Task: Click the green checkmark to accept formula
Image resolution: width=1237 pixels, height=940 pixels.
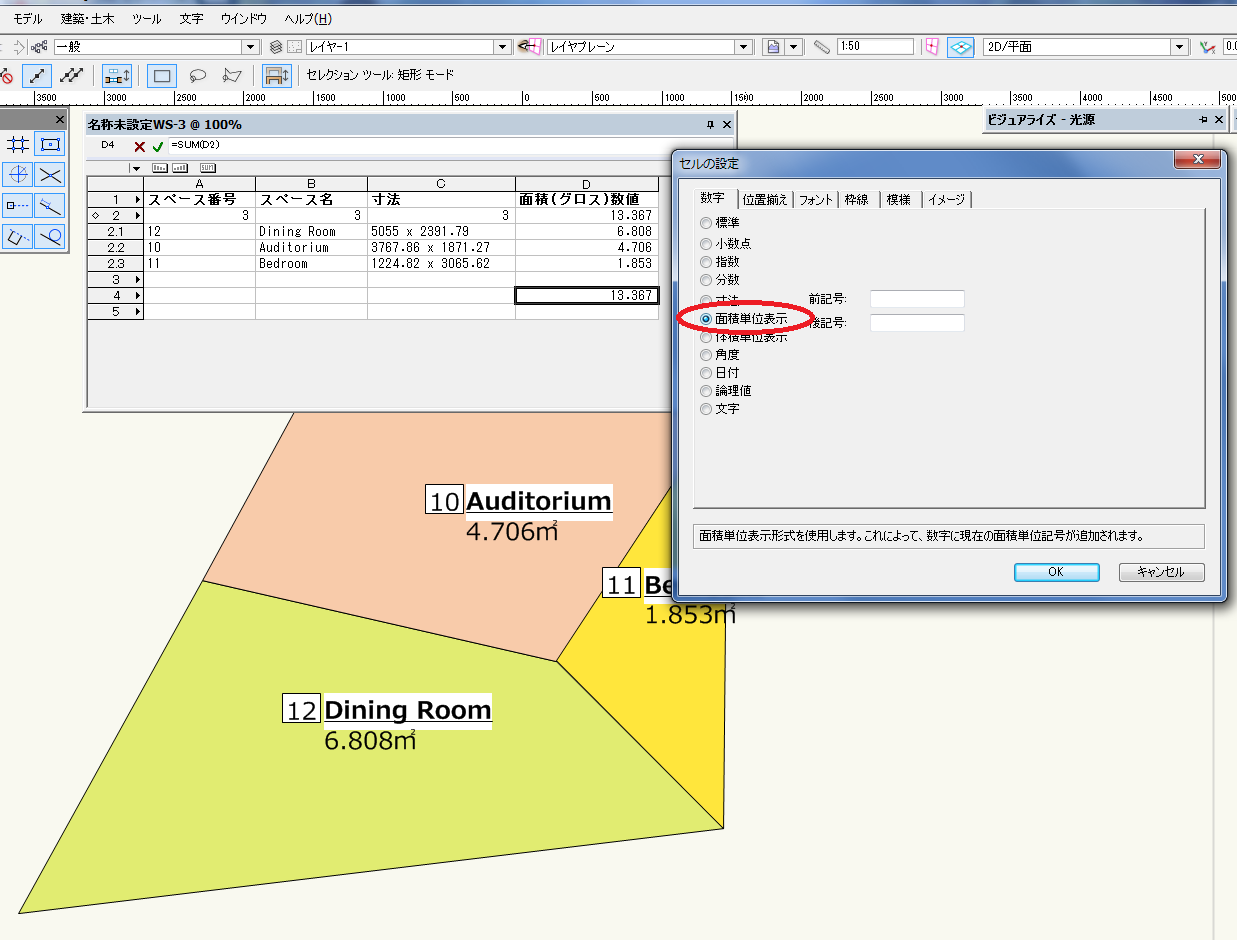Action: click(x=158, y=146)
